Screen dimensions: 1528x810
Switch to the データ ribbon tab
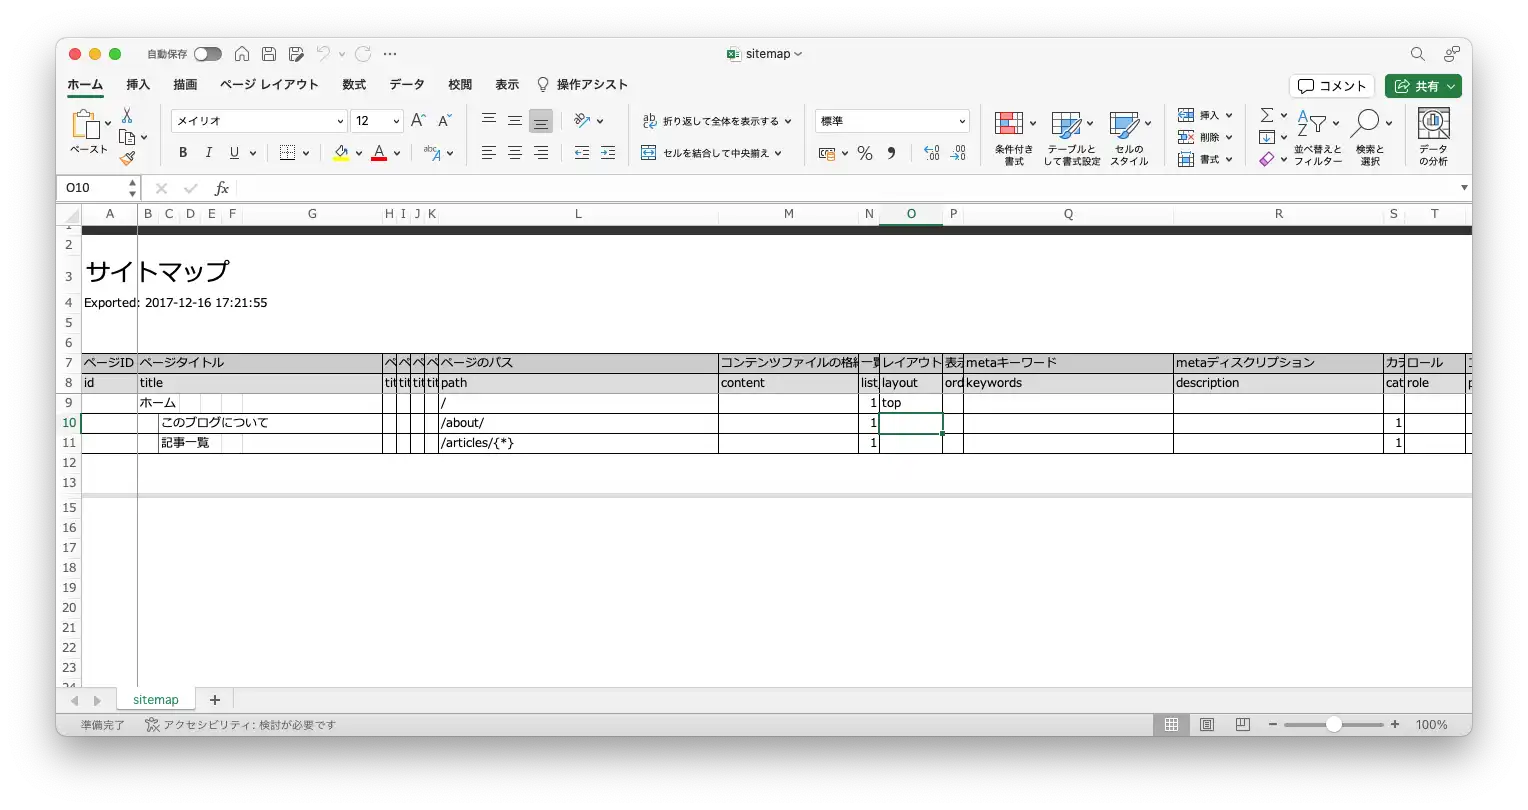coord(406,84)
